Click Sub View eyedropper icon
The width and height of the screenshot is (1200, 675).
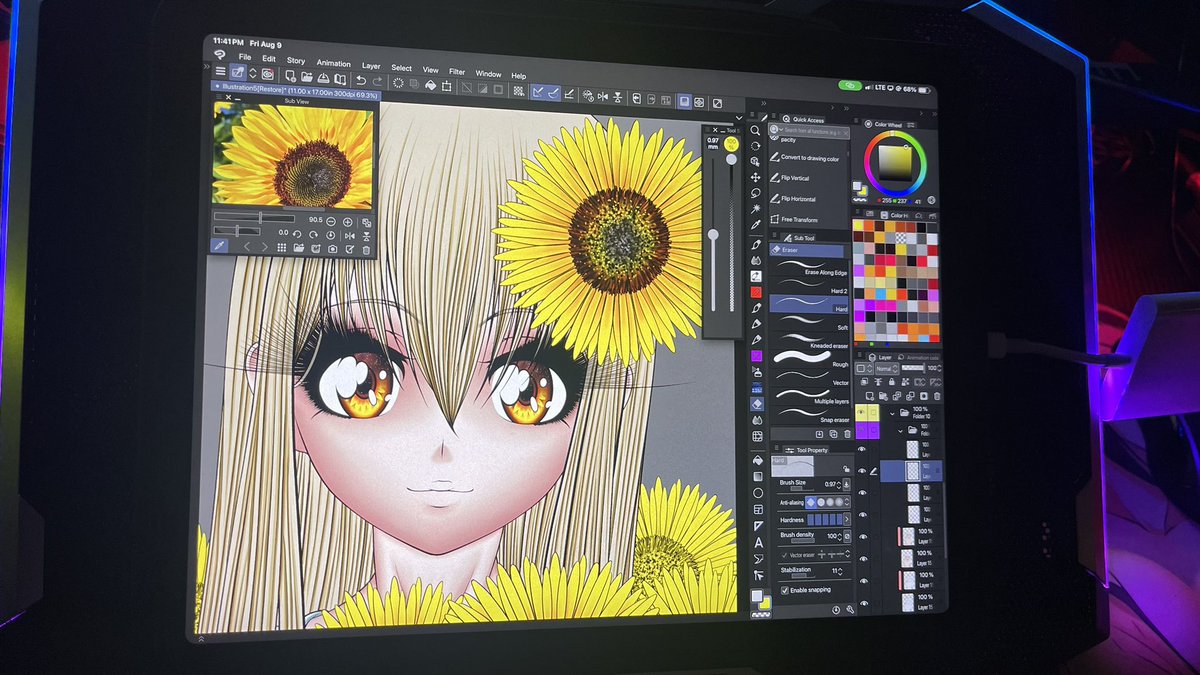[x=220, y=246]
